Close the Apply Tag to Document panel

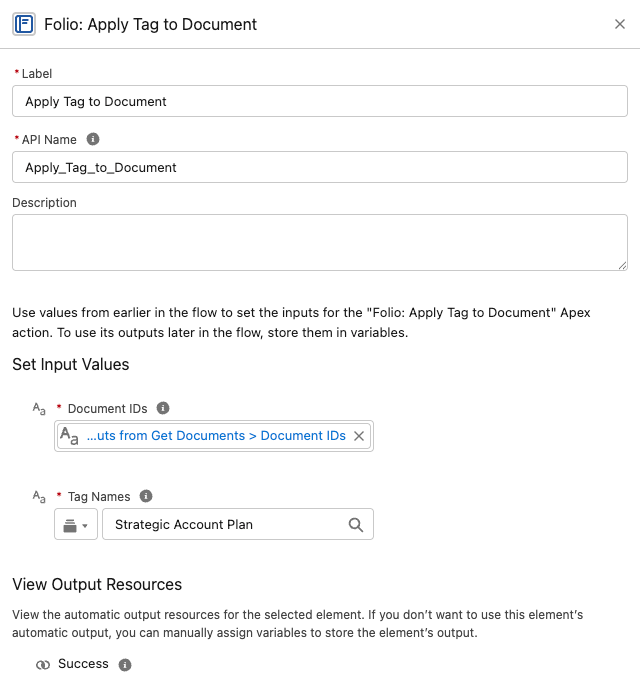[x=620, y=24]
